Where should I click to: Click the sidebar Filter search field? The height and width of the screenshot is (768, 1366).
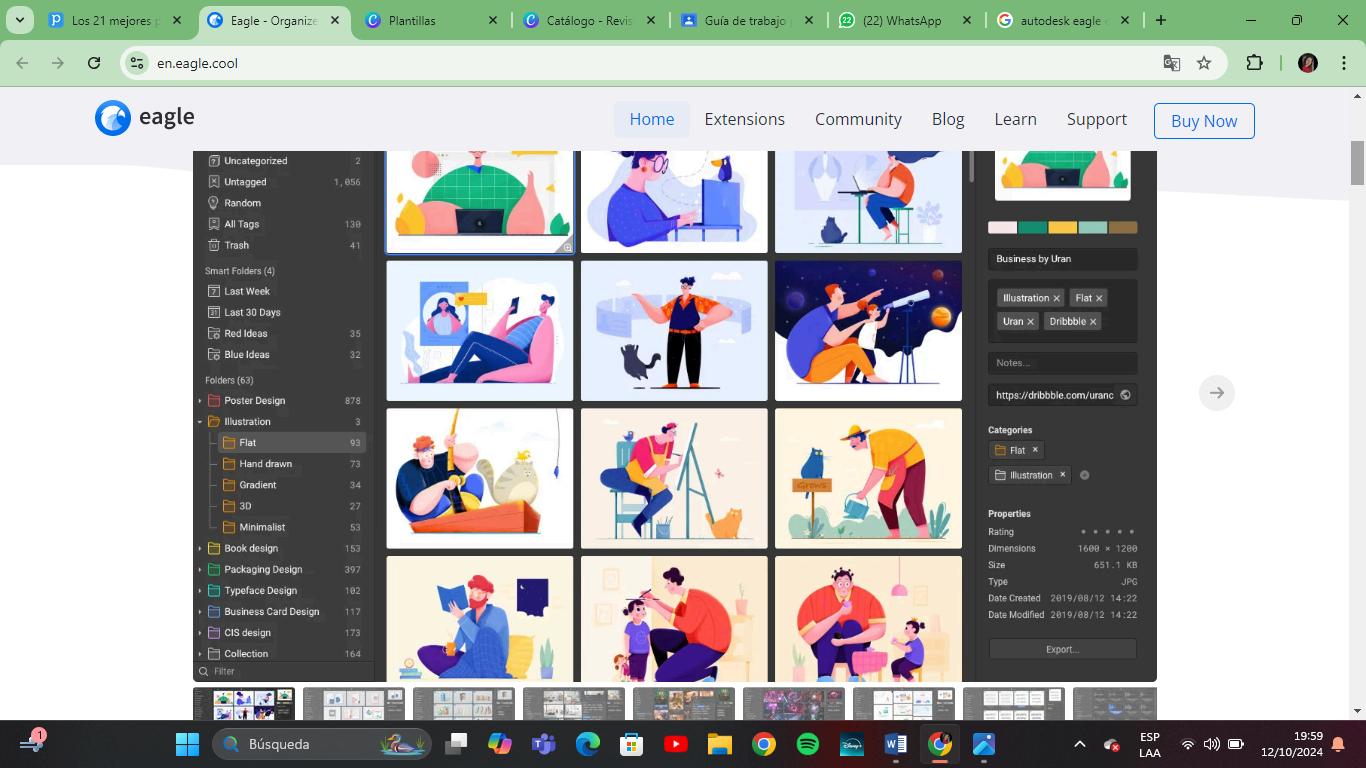click(x=284, y=672)
